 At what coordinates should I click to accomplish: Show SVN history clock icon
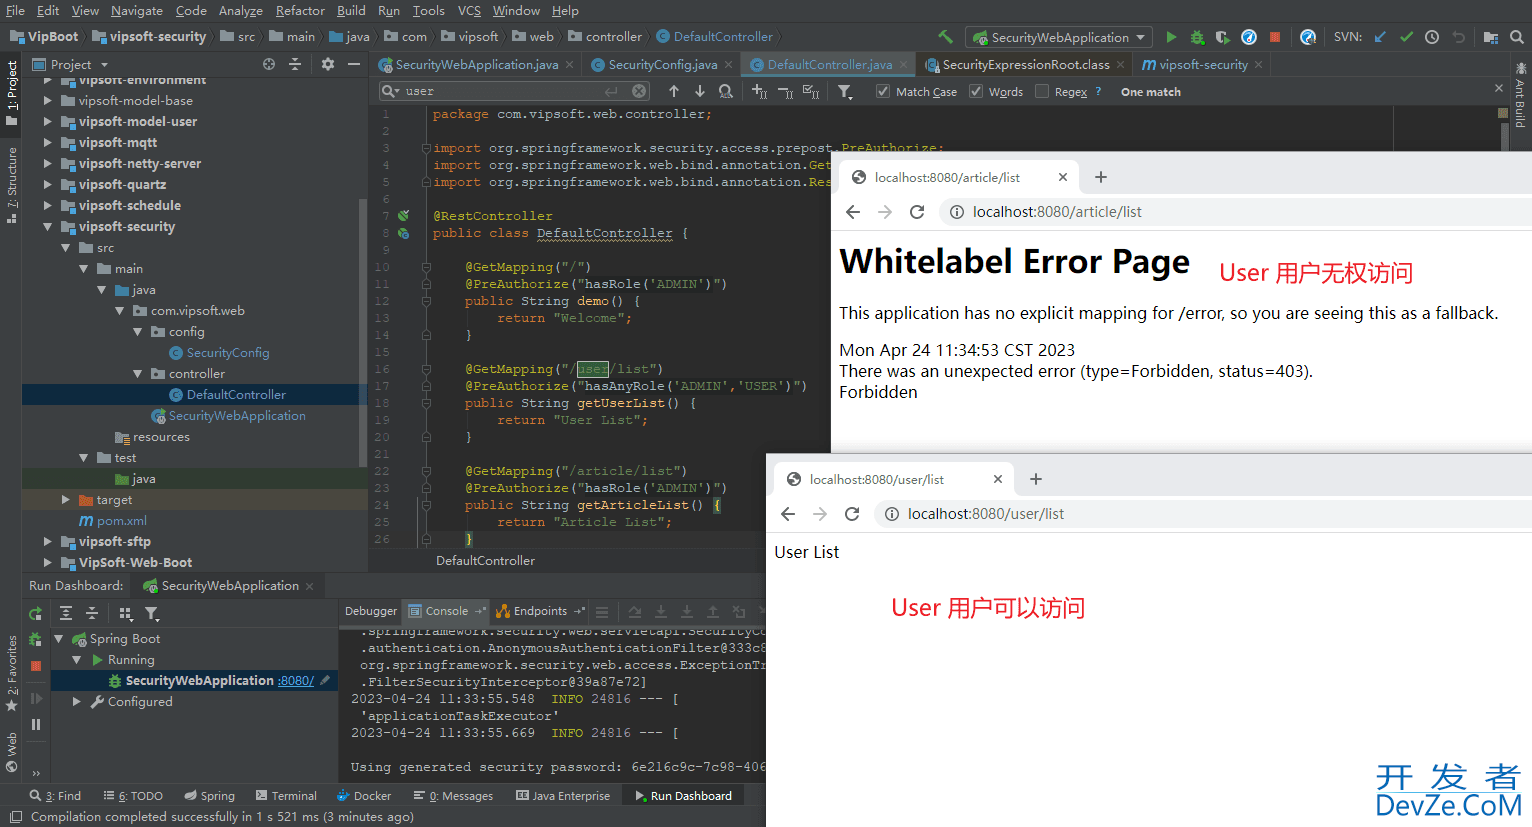click(1432, 37)
